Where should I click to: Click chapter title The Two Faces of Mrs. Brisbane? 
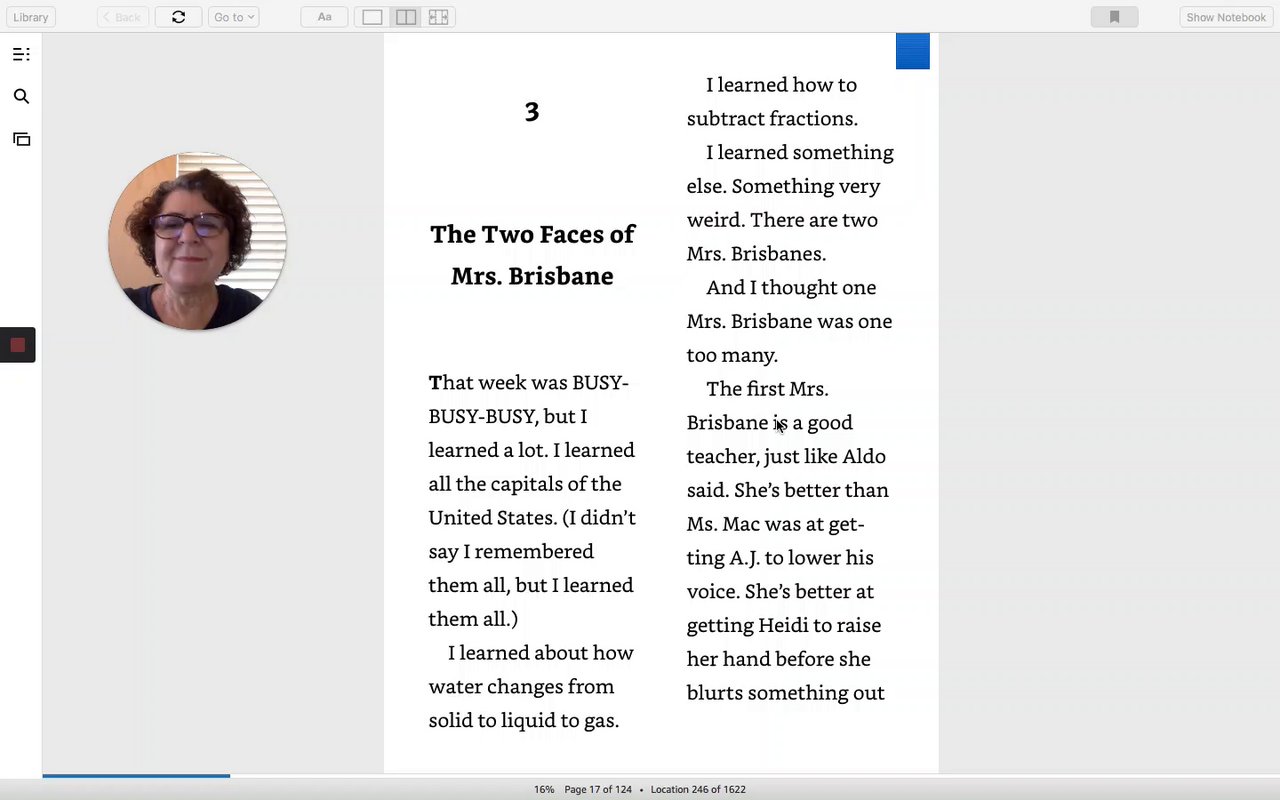532,255
